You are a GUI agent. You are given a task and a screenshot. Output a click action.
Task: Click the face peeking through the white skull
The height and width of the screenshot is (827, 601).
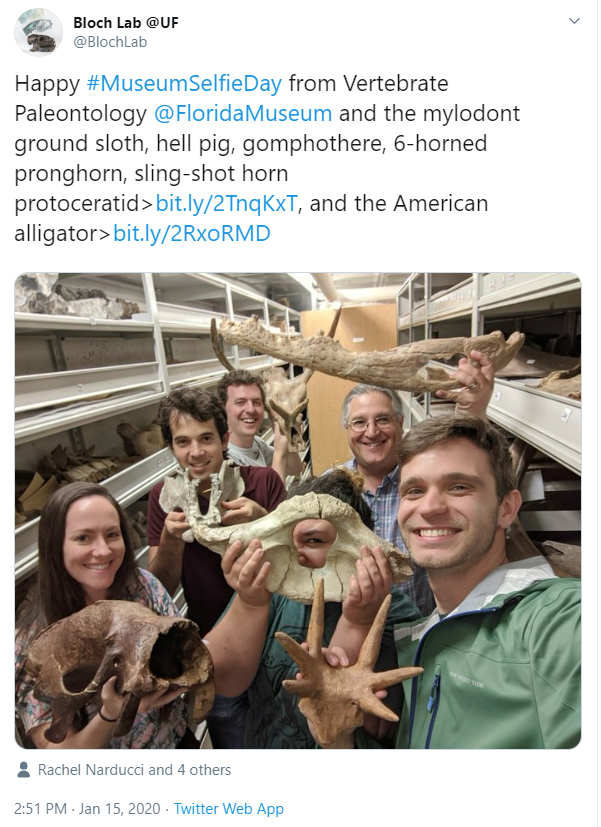pyautogui.click(x=315, y=543)
